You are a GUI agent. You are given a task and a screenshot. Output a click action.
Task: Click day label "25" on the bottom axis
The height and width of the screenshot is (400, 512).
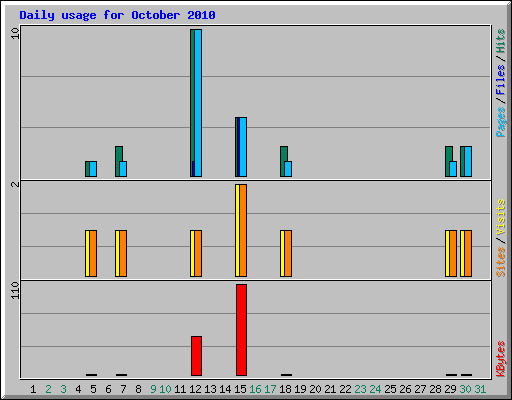[390, 389]
